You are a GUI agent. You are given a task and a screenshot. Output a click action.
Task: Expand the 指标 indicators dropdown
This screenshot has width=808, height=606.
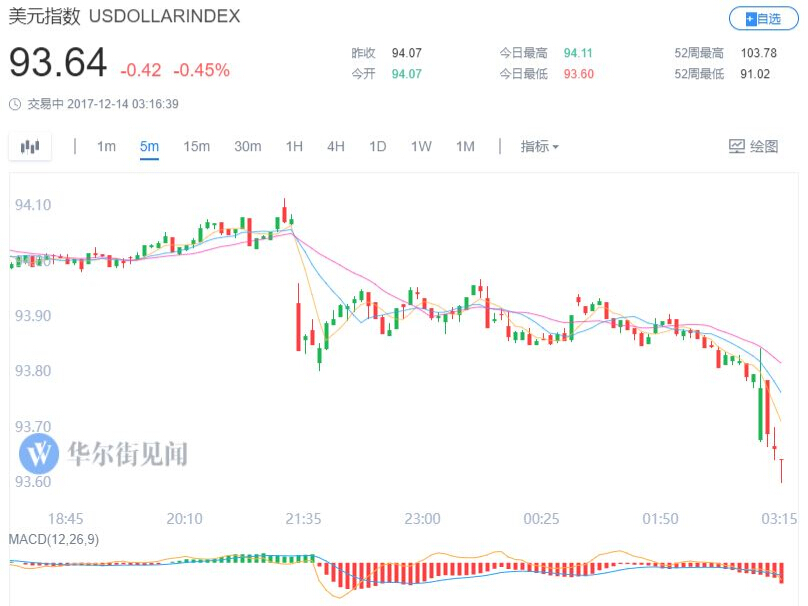[x=539, y=147]
